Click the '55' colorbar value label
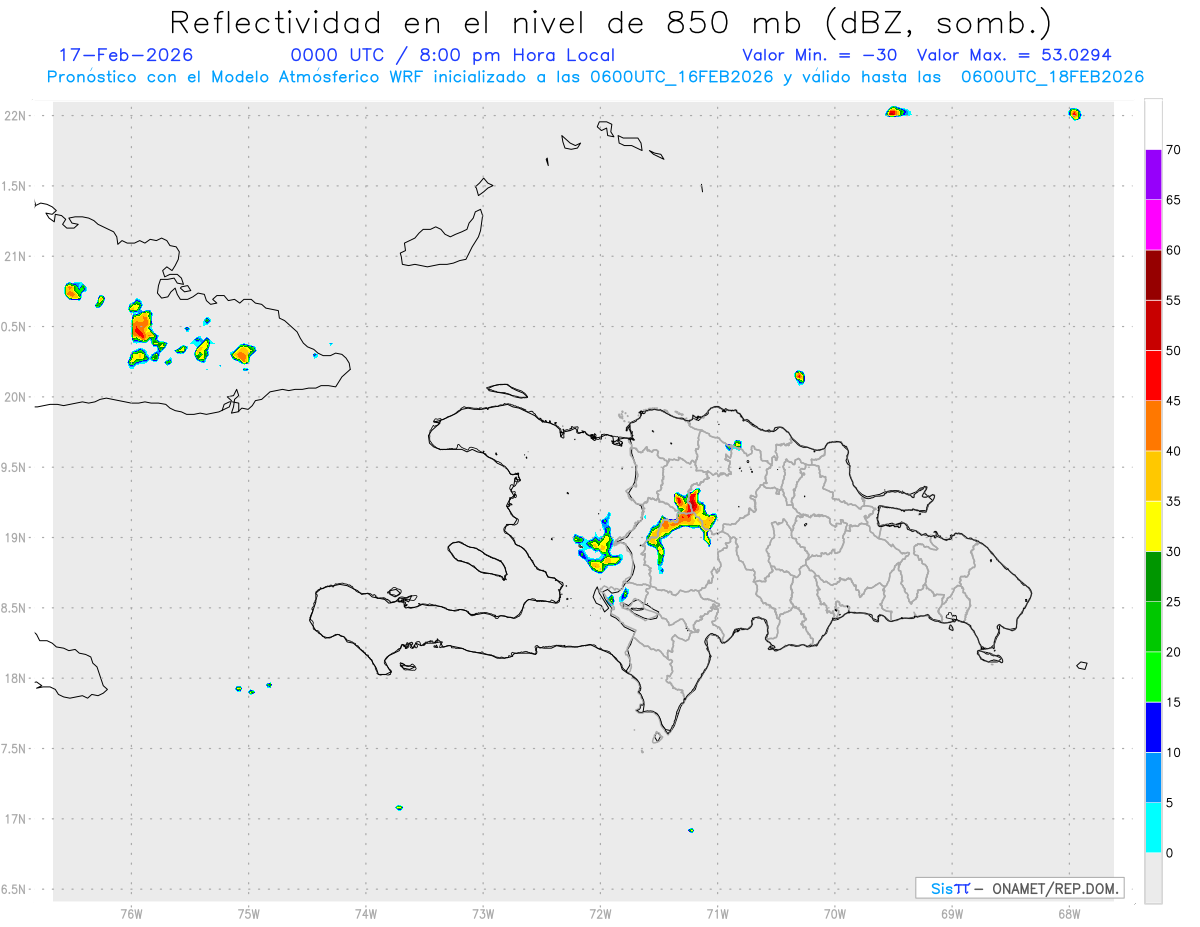The width and height of the screenshot is (1200, 927). click(1173, 300)
